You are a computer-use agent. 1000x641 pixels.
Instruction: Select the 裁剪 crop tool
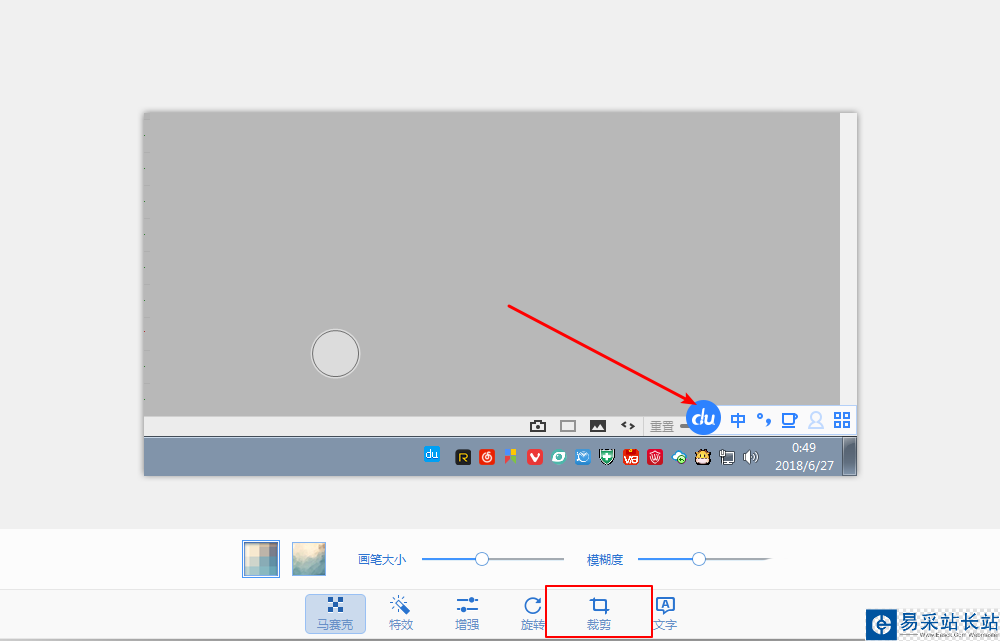pos(599,614)
